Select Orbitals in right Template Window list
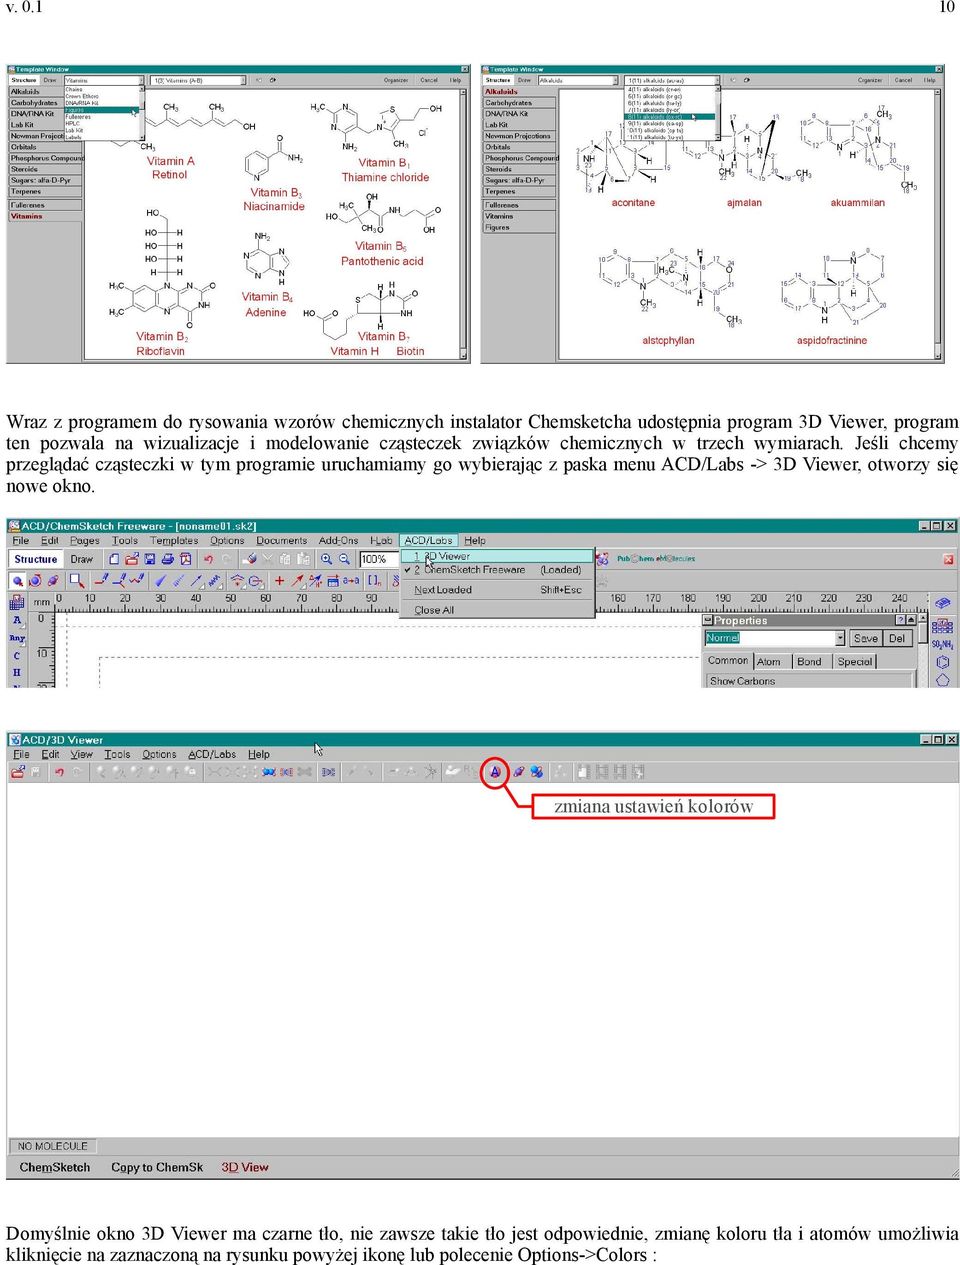This screenshot has width=960, height=1265. [519, 147]
